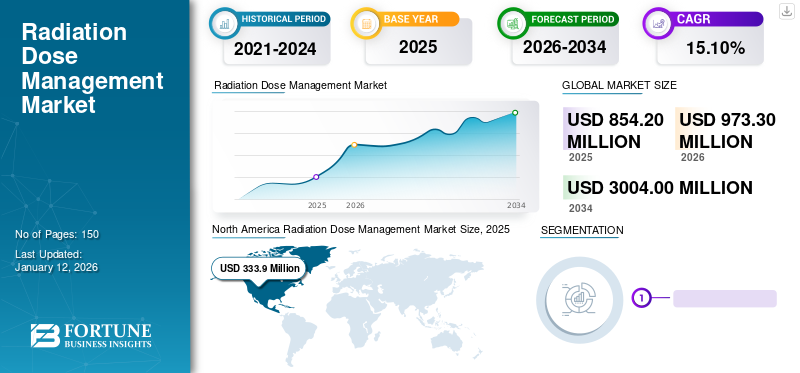
Task: Click the sidebar Radiation Dose Management Market title
Action: click(92, 68)
